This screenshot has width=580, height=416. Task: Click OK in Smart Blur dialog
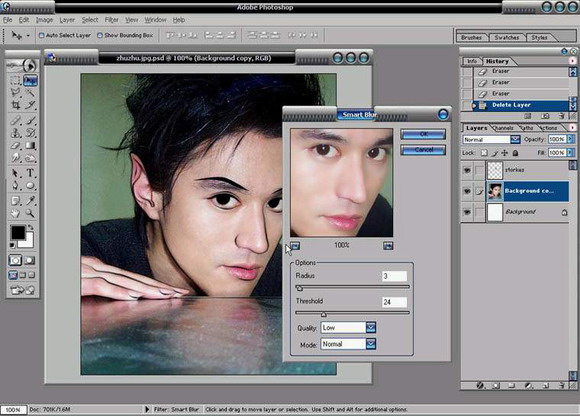point(423,134)
